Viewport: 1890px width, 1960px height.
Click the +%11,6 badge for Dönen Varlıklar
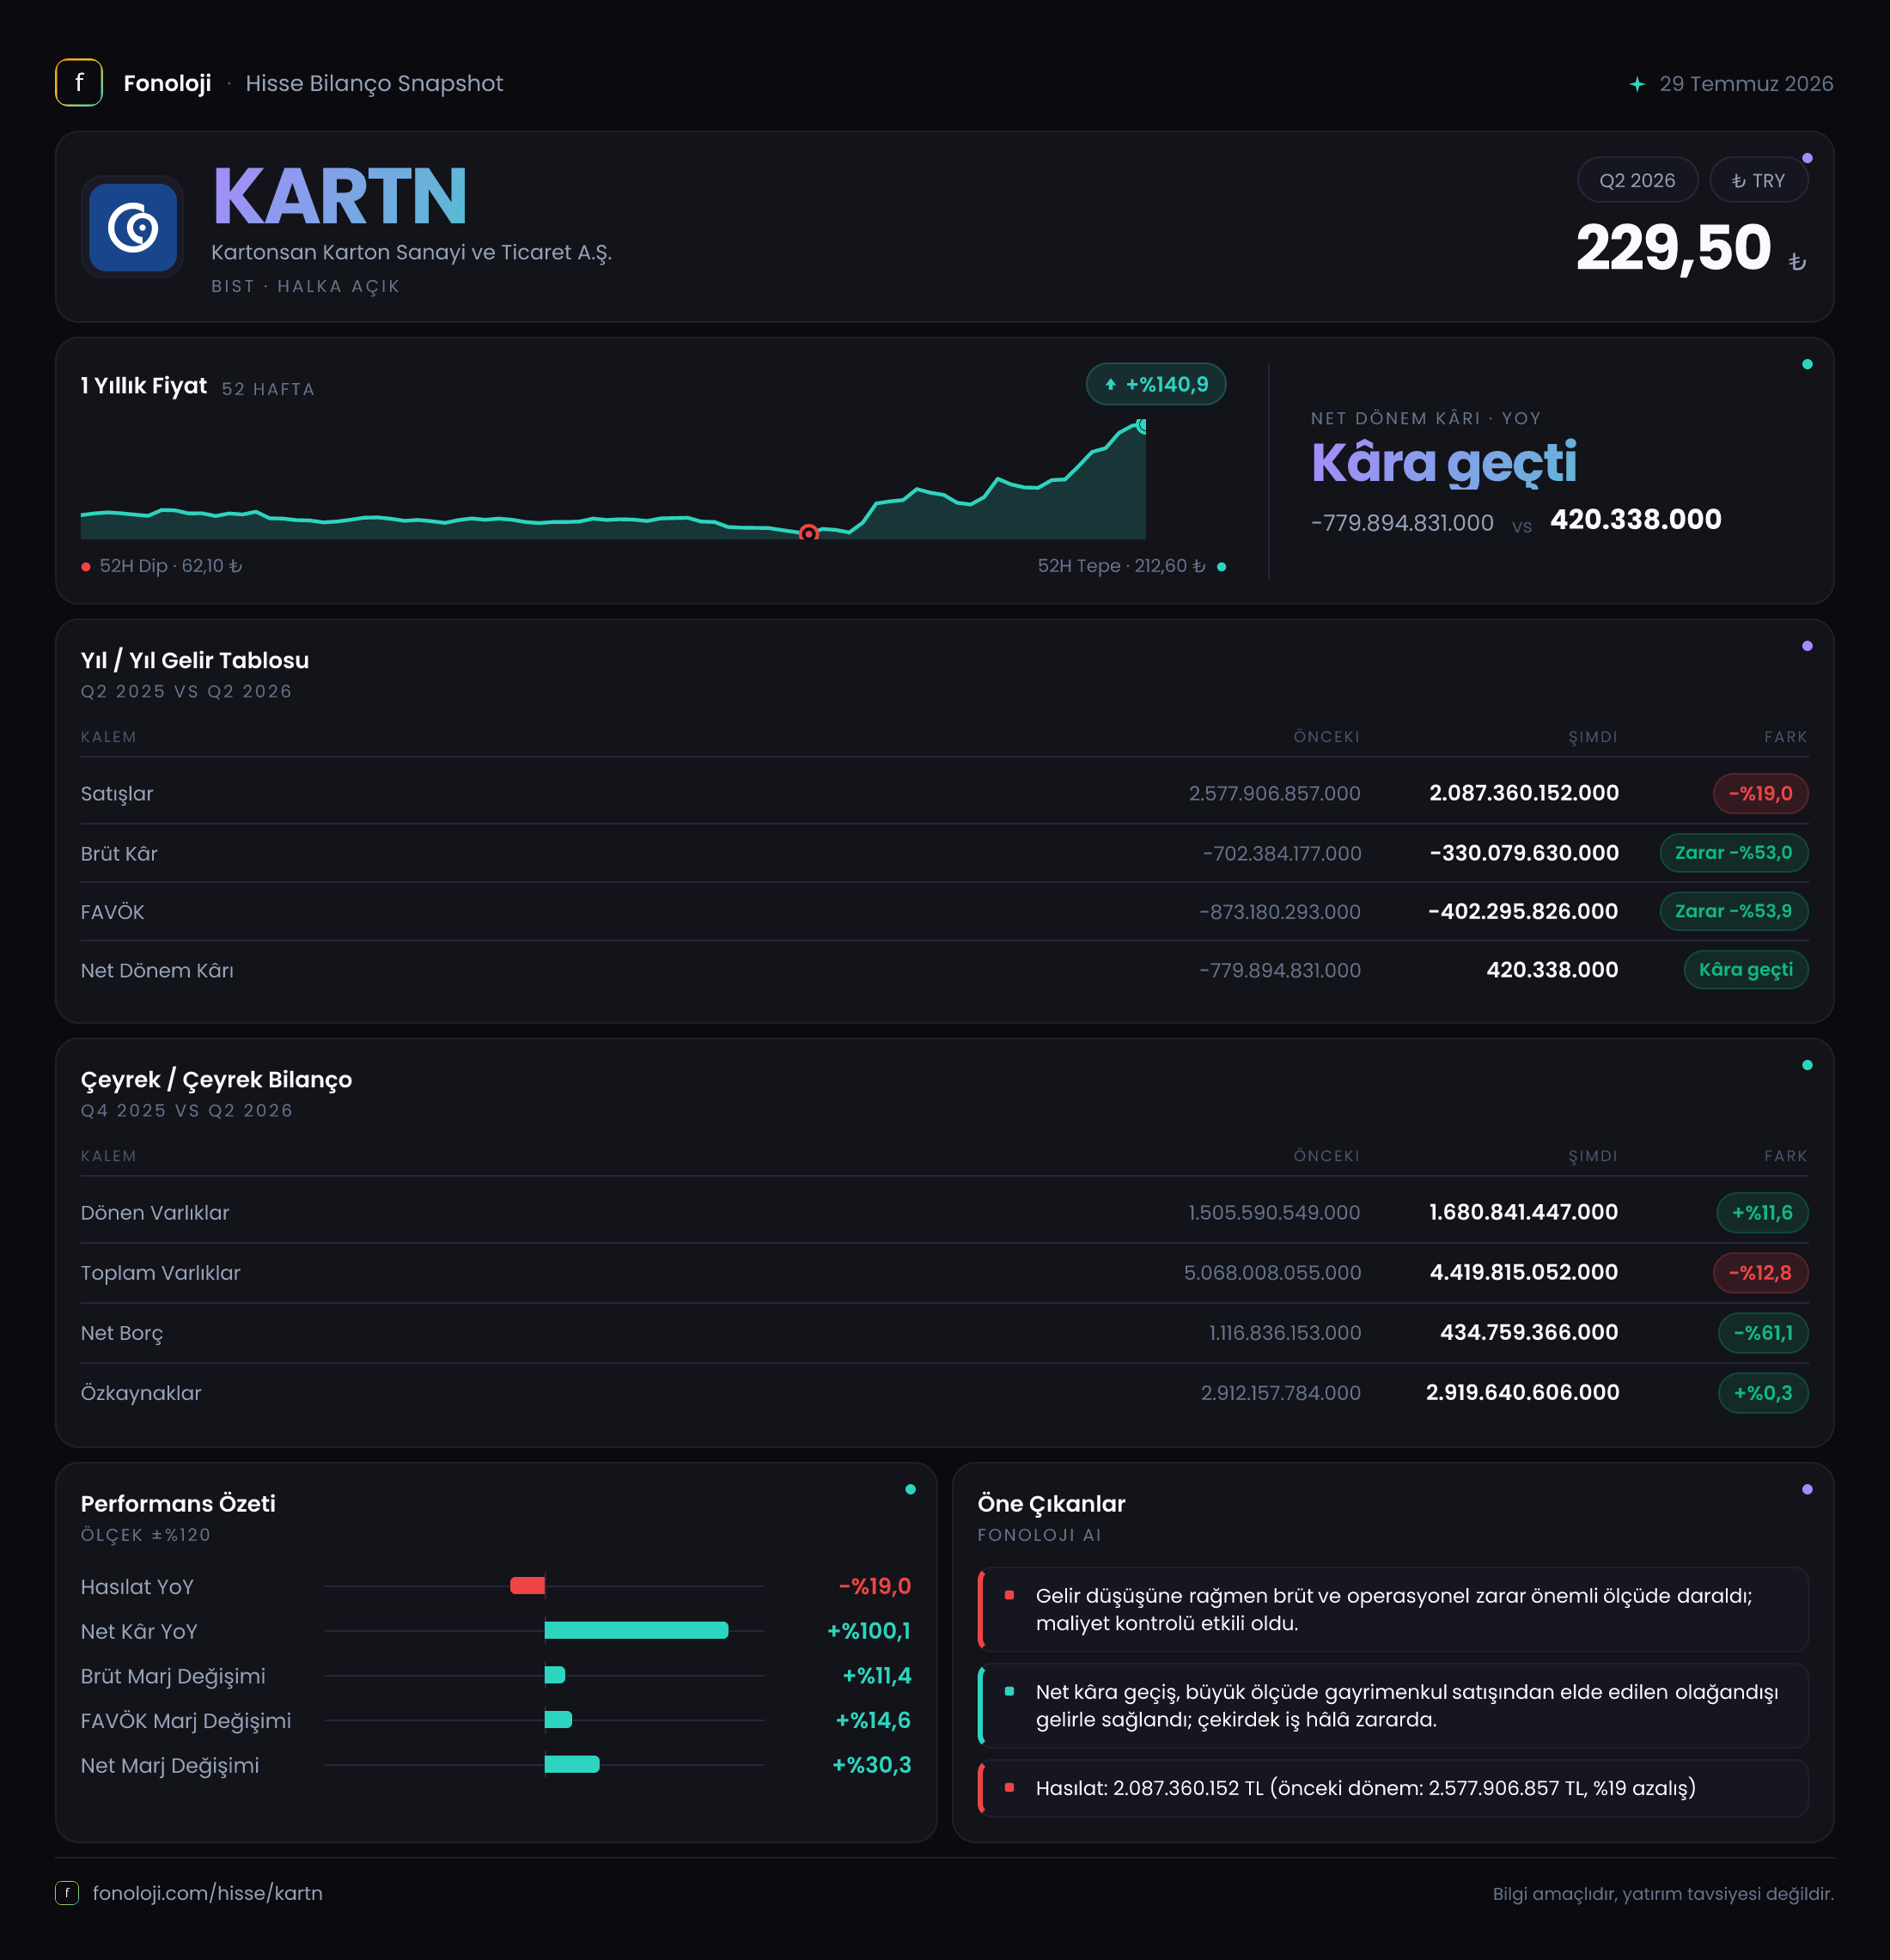tap(1762, 1212)
